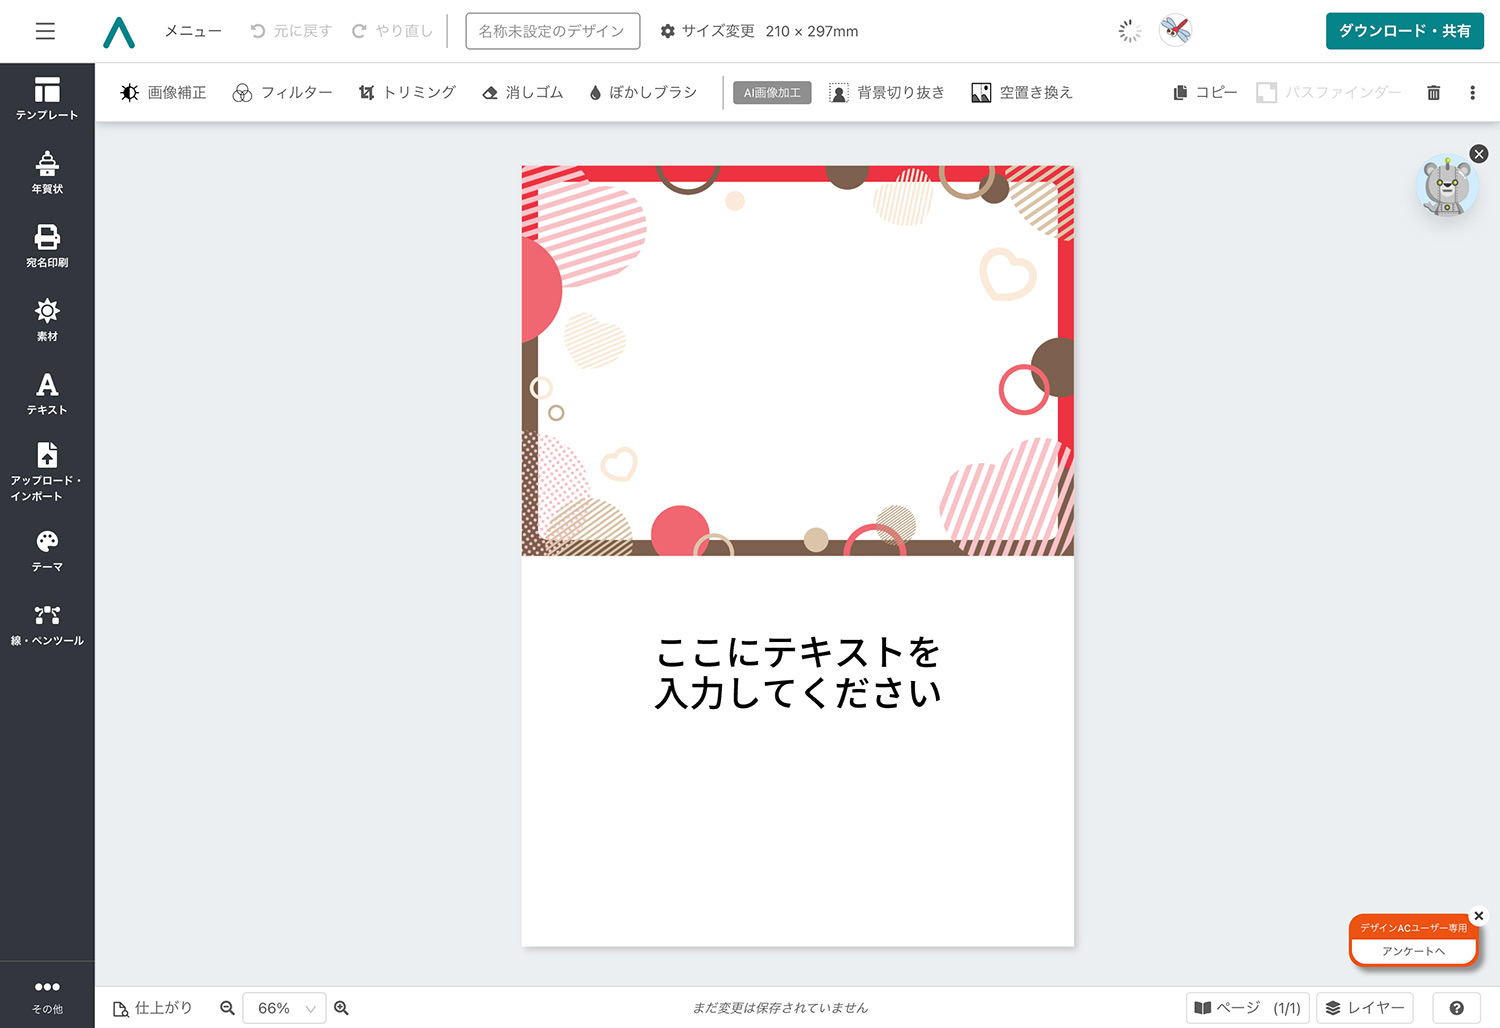Click the design title input field
This screenshot has height=1028, width=1500.
[552, 31]
